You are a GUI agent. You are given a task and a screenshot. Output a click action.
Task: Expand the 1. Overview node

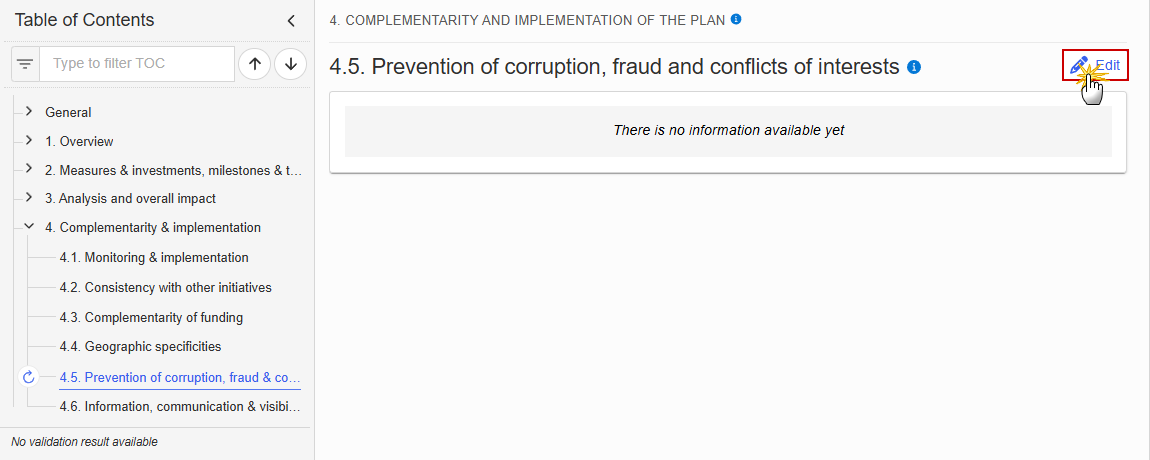(29, 140)
